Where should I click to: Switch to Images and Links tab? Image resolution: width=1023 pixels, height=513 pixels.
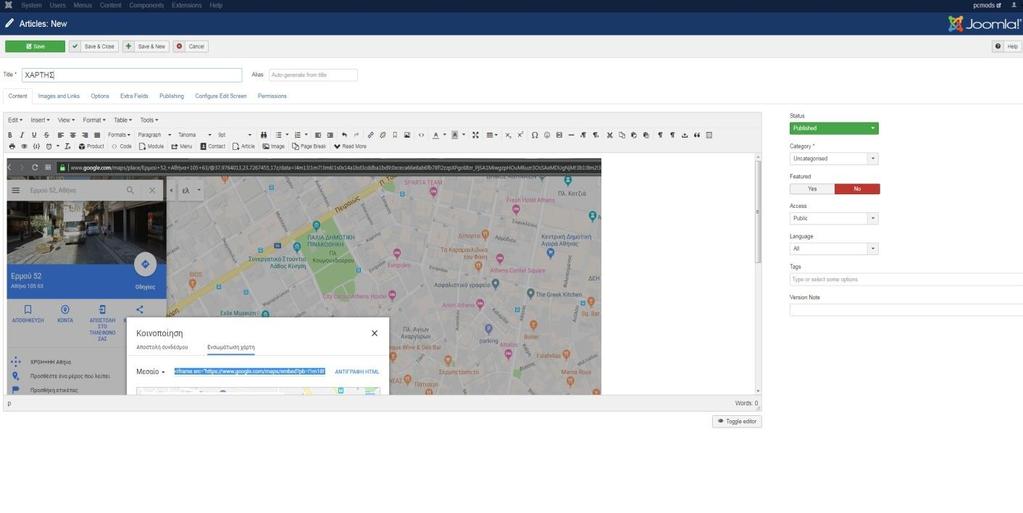(x=59, y=96)
